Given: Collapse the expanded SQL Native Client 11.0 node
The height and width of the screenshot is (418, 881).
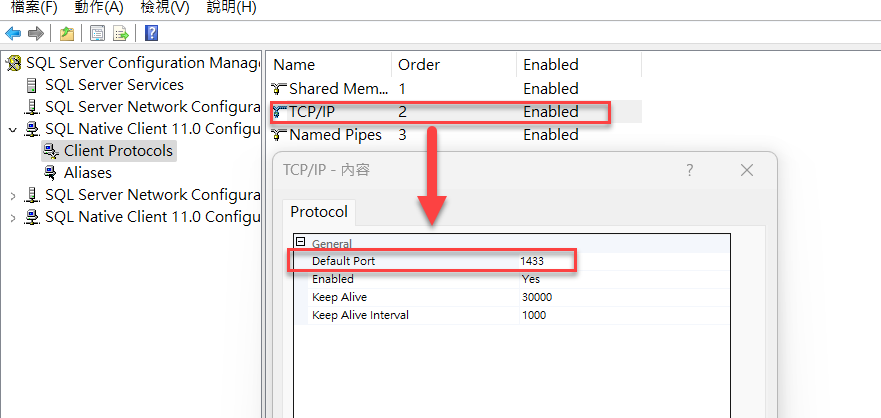Looking at the screenshot, I should [13, 129].
